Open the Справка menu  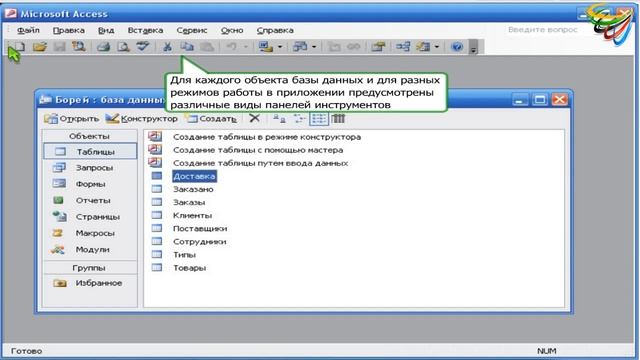pos(275,30)
